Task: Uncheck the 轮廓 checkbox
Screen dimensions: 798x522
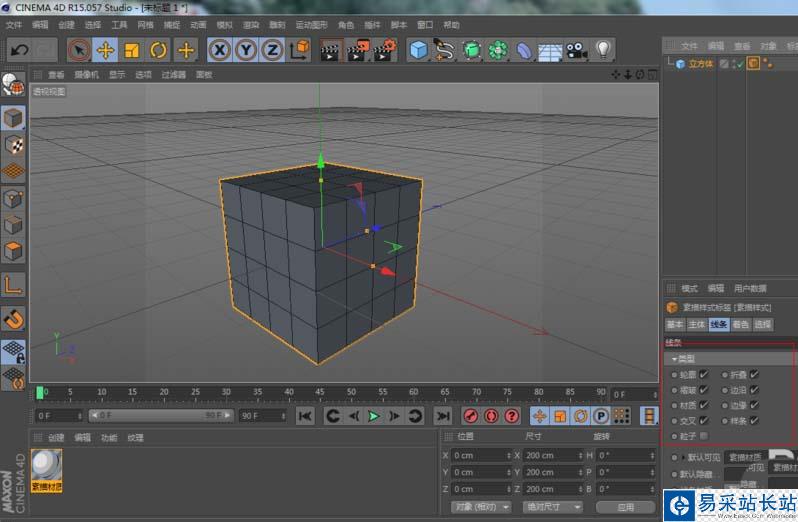Action: pos(704,374)
